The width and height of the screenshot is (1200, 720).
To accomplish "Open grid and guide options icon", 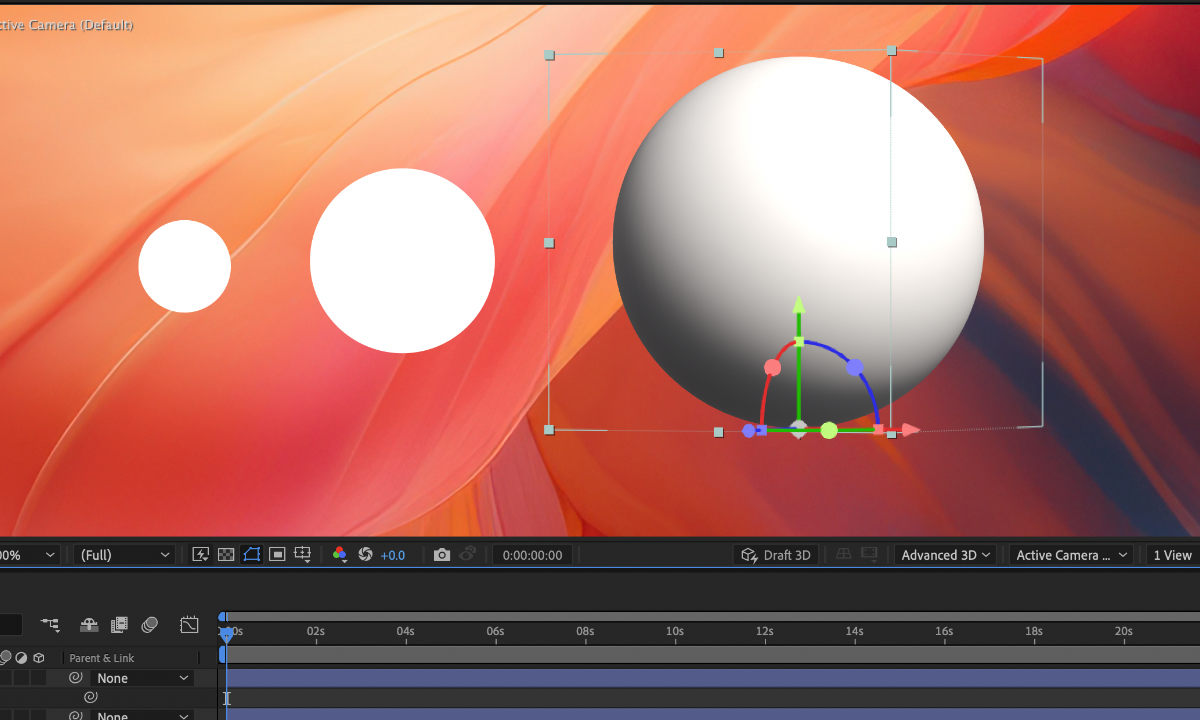I will point(303,555).
